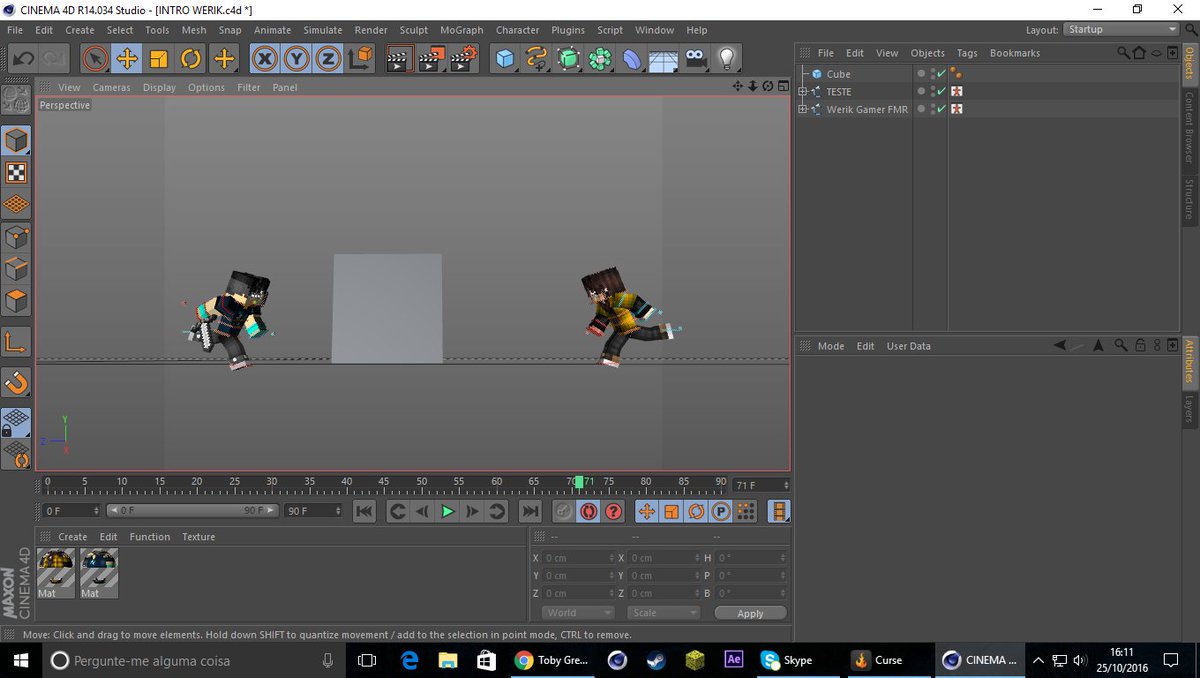Viewport: 1200px width, 678px height.
Task: Click the Undo arrow in toolbar
Action: pos(22,59)
